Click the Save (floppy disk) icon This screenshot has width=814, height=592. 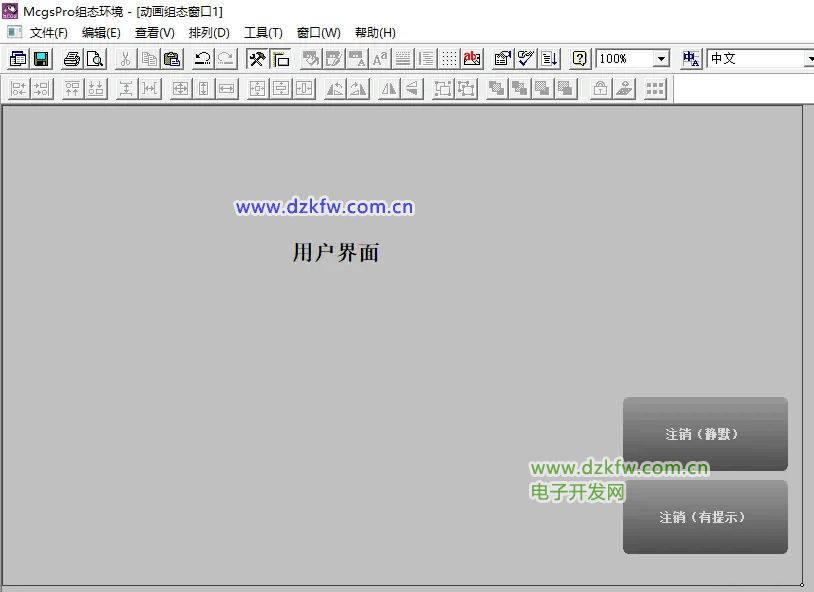tap(41, 59)
